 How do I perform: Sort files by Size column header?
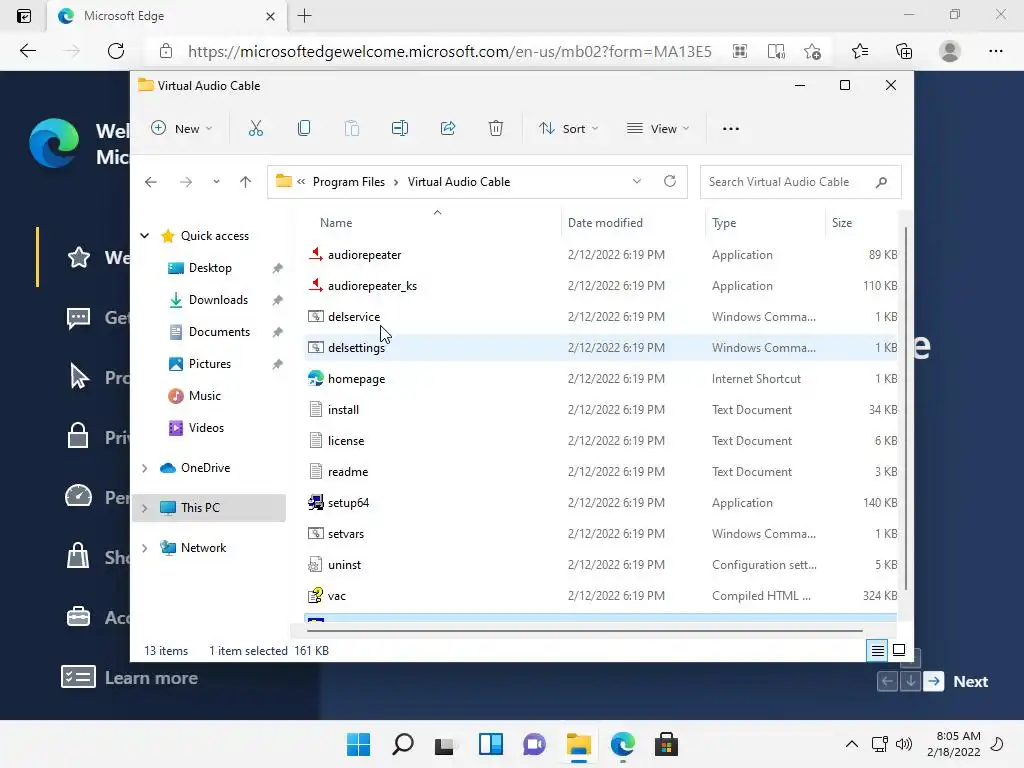[x=842, y=223]
